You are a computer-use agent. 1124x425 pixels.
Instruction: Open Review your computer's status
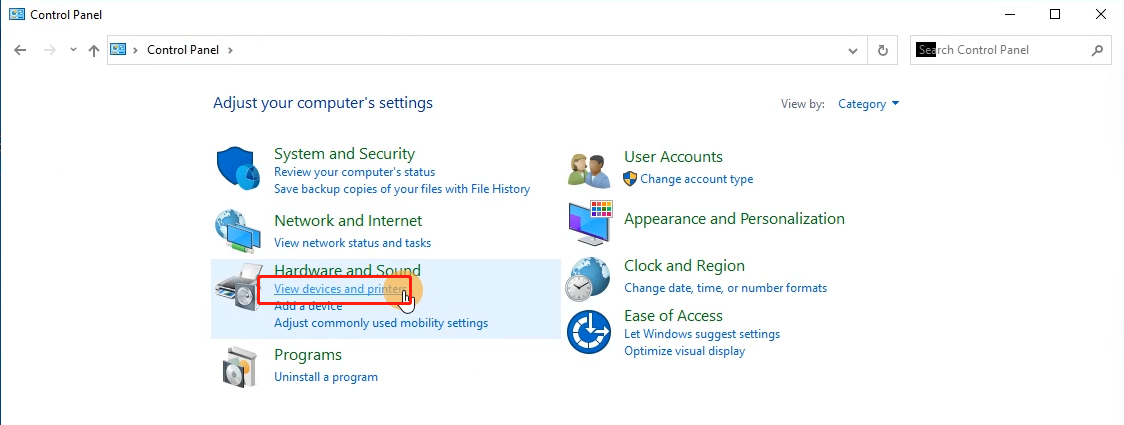pos(354,172)
